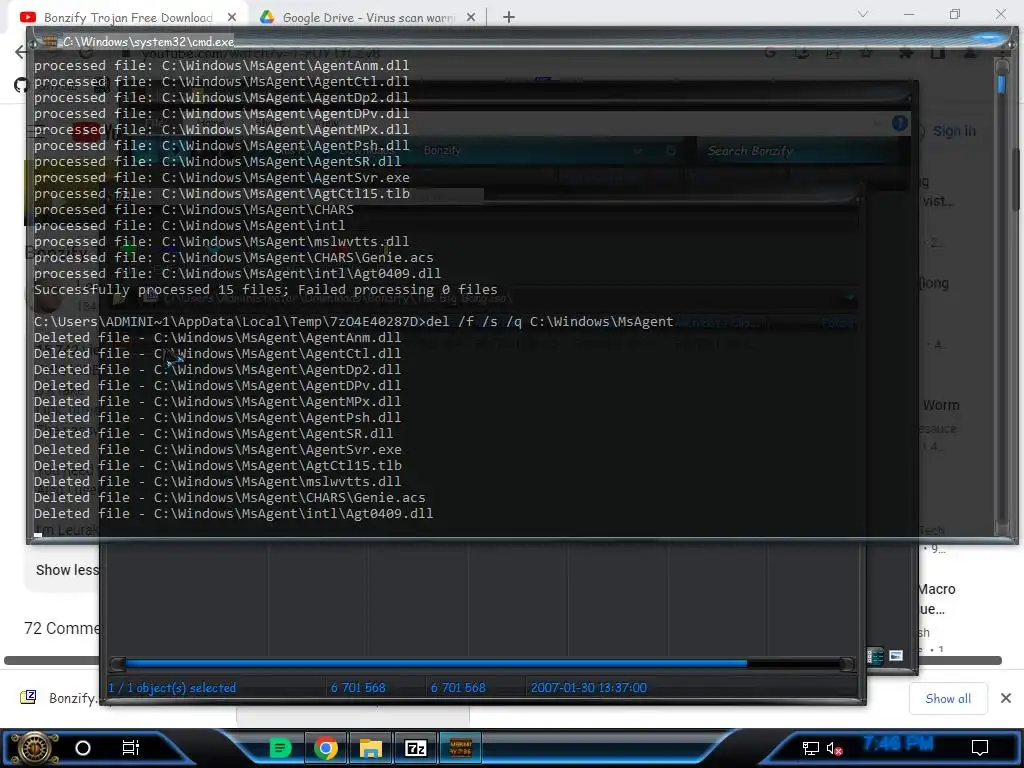The width and height of the screenshot is (1024, 768).
Task: Open the taskbar clock
Action: click(898, 744)
